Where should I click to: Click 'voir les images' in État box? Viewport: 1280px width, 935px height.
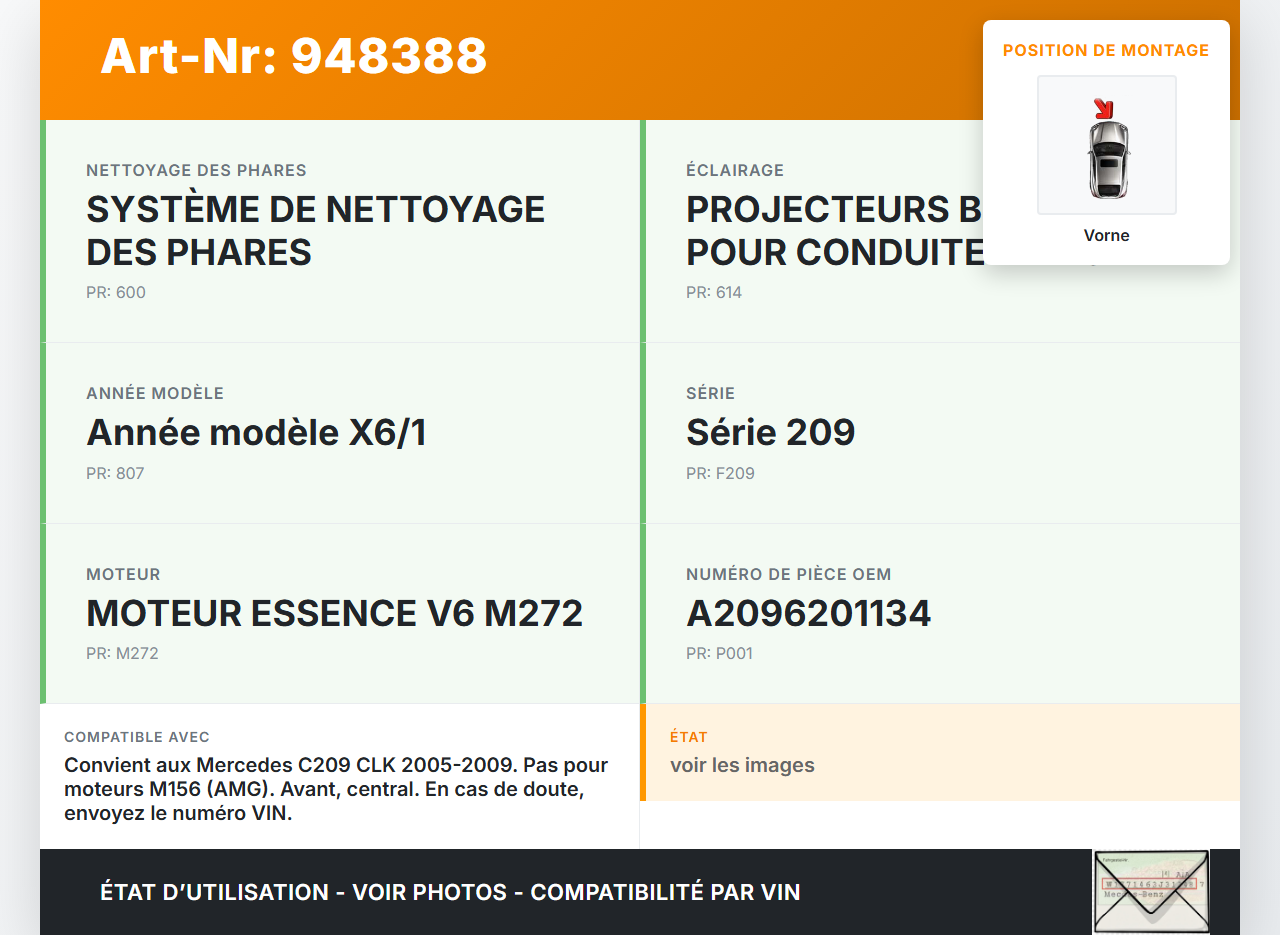pyautogui.click(x=742, y=765)
